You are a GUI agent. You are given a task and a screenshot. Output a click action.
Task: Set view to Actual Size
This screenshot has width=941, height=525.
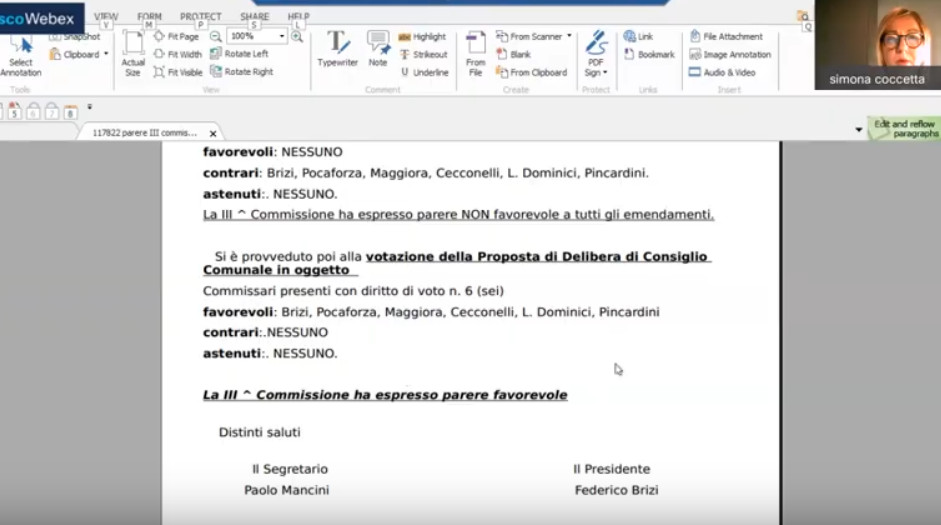(133, 54)
